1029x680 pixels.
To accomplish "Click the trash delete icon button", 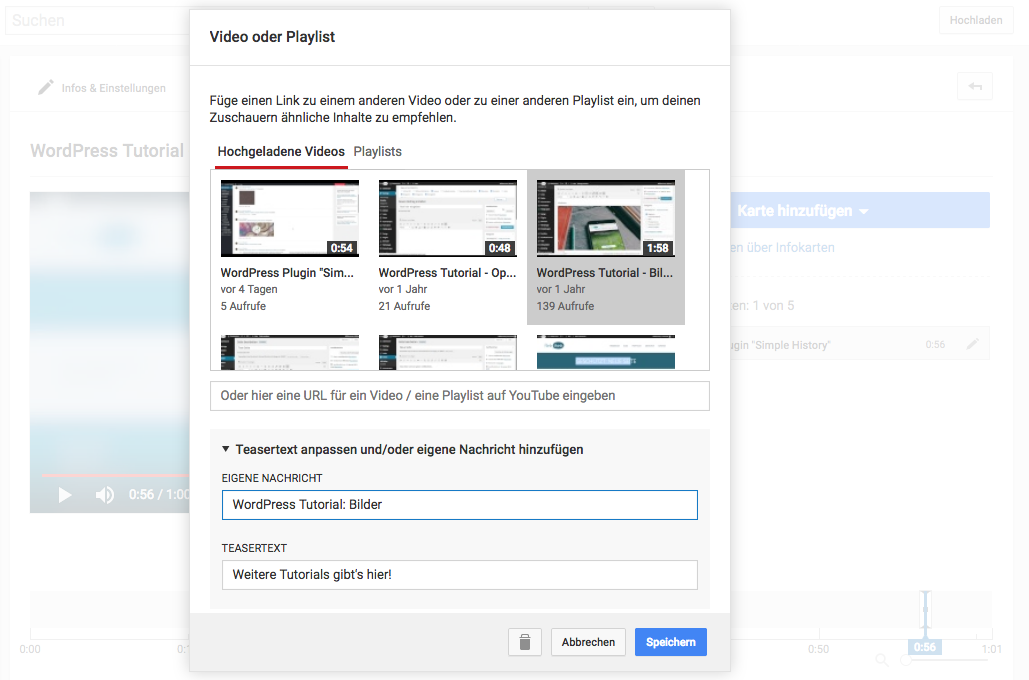I will click(x=526, y=642).
